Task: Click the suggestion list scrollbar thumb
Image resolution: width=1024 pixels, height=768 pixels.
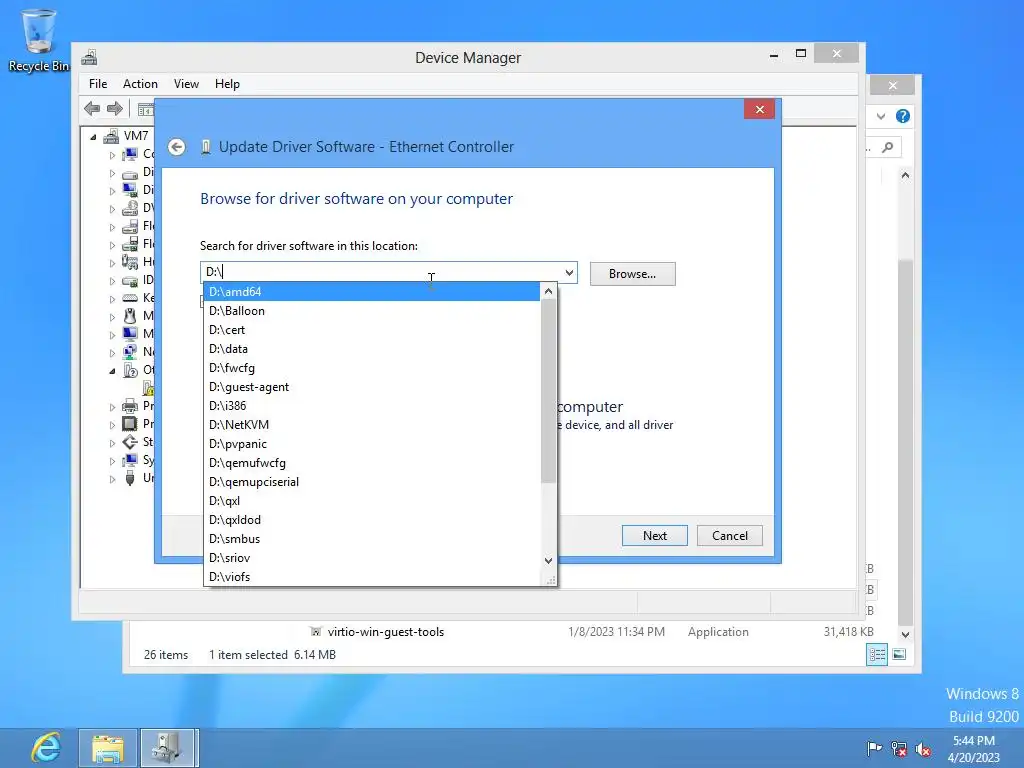Action: (549, 391)
